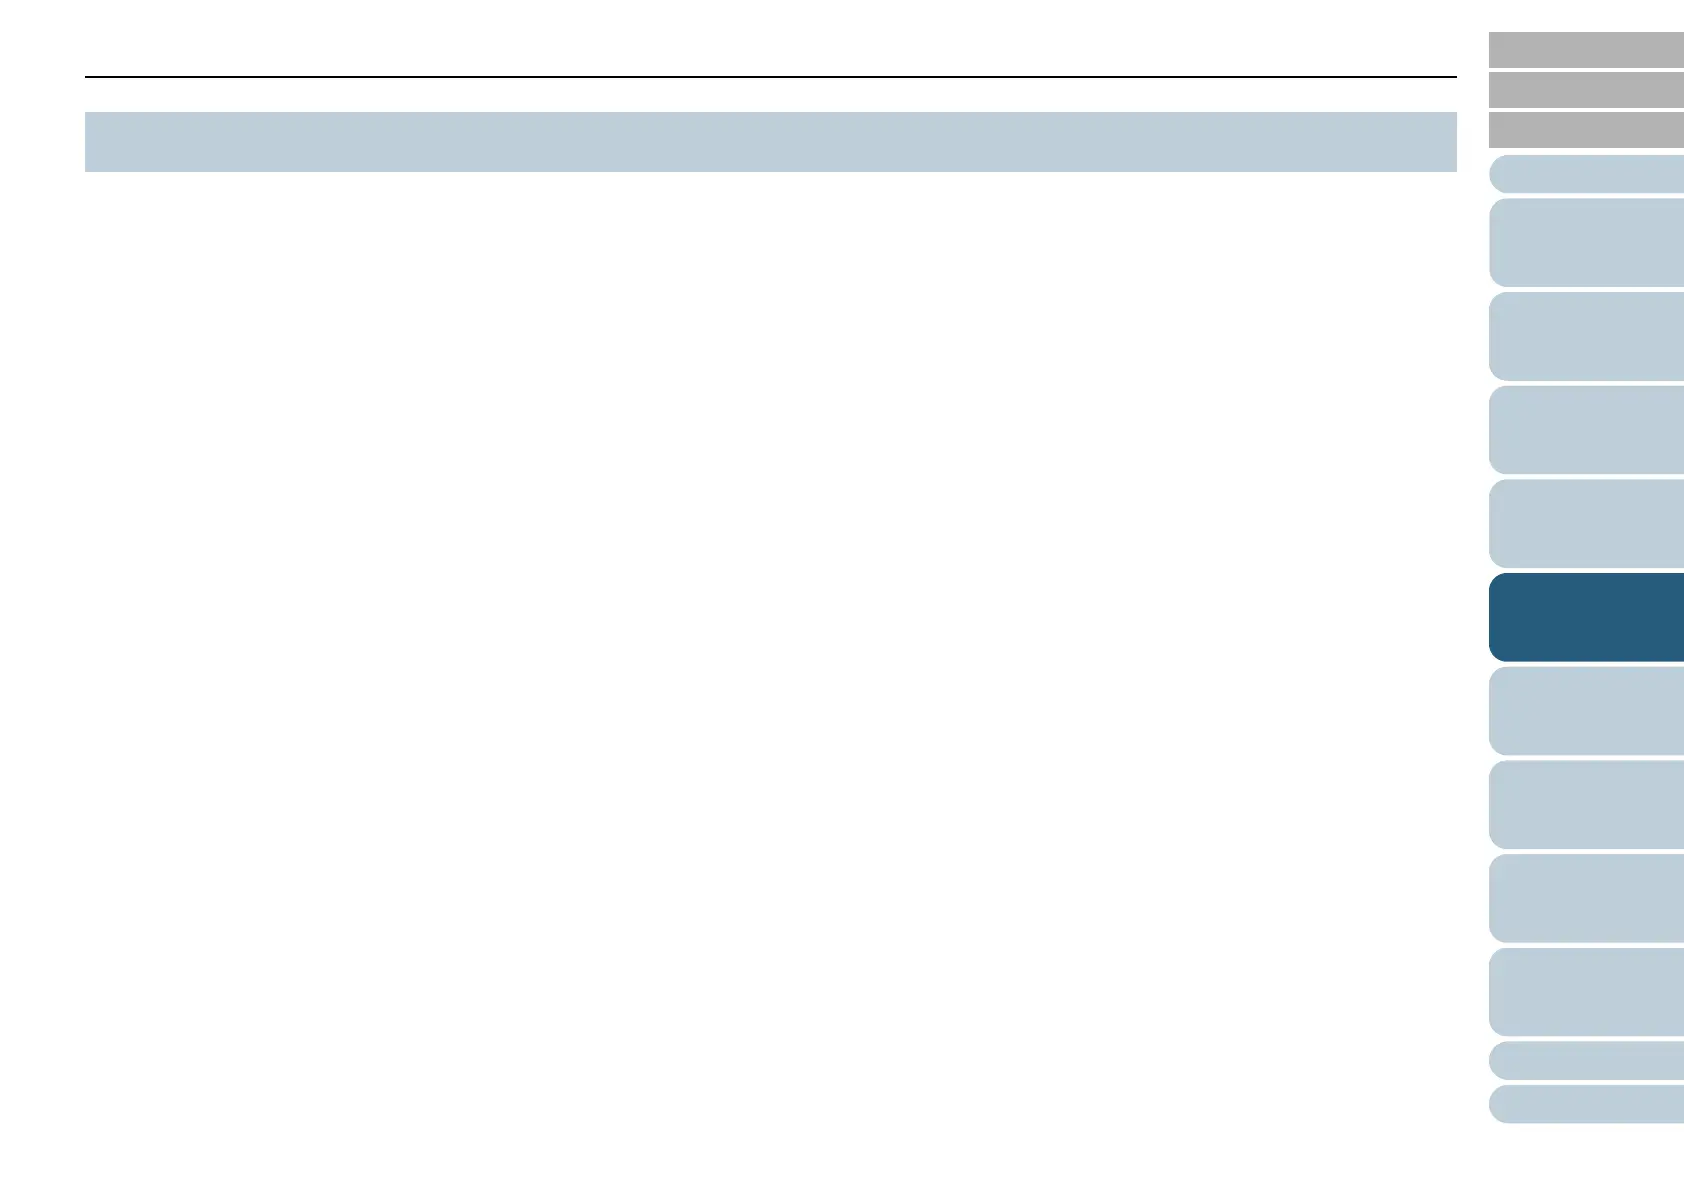Open the third large tab below the dark tab
The height and width of the screenshot is (1190, 1684).
tap(1586, 898)
